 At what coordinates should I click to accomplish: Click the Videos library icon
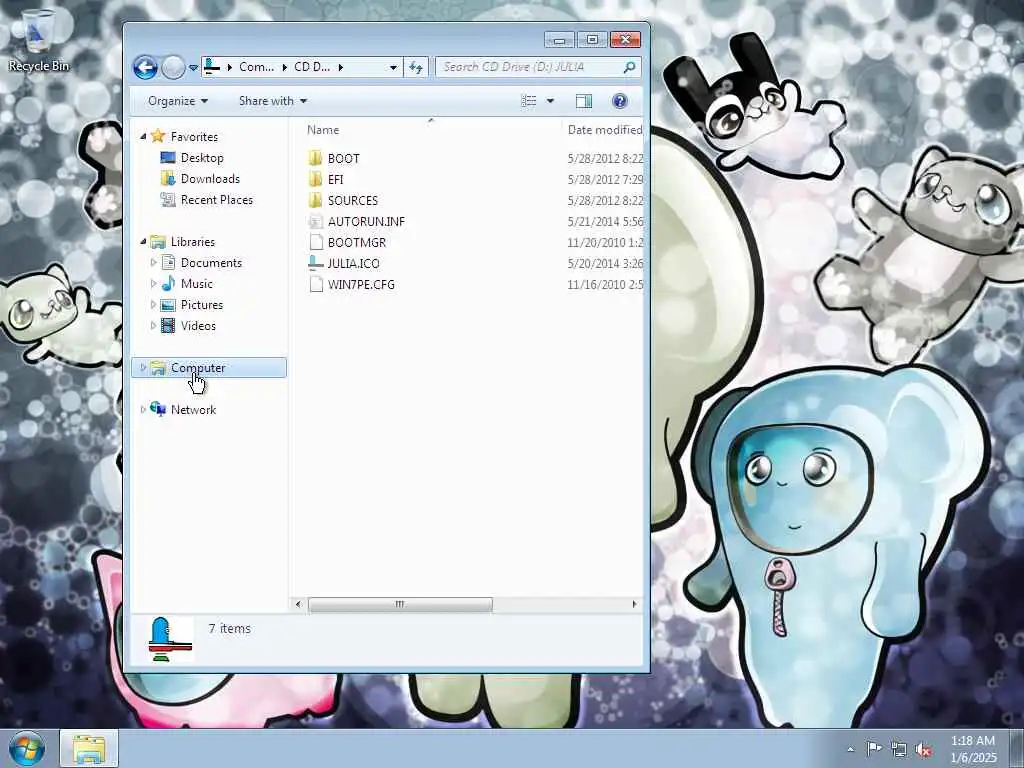coord(168,325)
